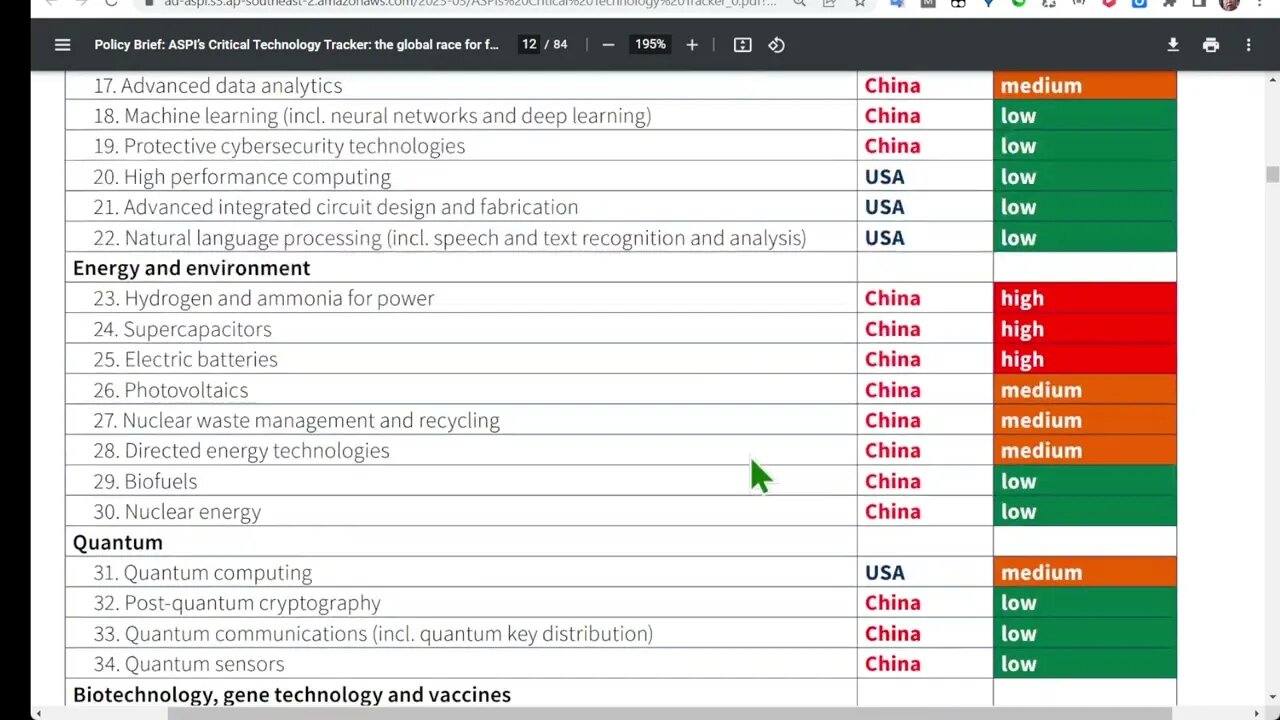The width and height of the screenshot is (1280, 720).
Task: Click the 'medium' cell for Quantum computing
Action: [x=1085, y=573]
